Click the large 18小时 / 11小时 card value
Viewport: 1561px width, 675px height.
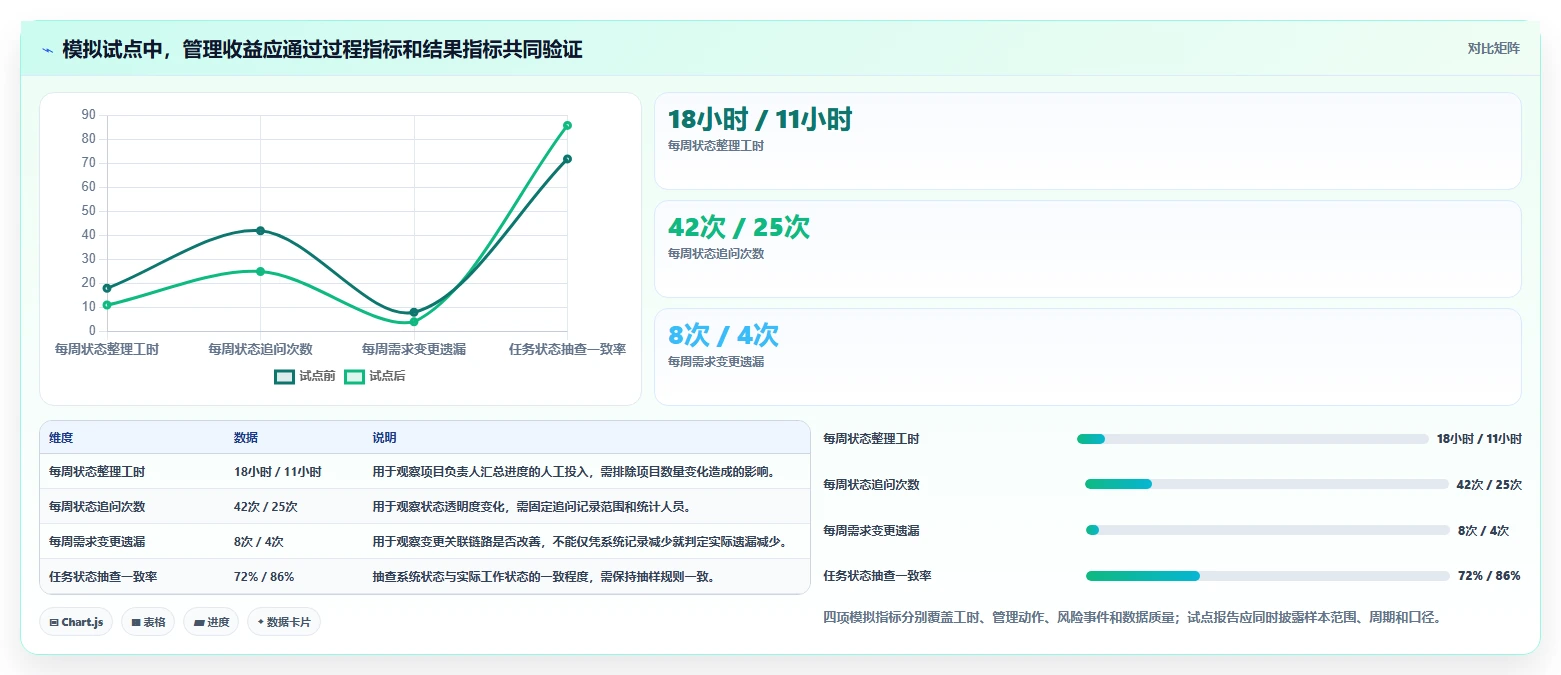(x=760, y=120)
